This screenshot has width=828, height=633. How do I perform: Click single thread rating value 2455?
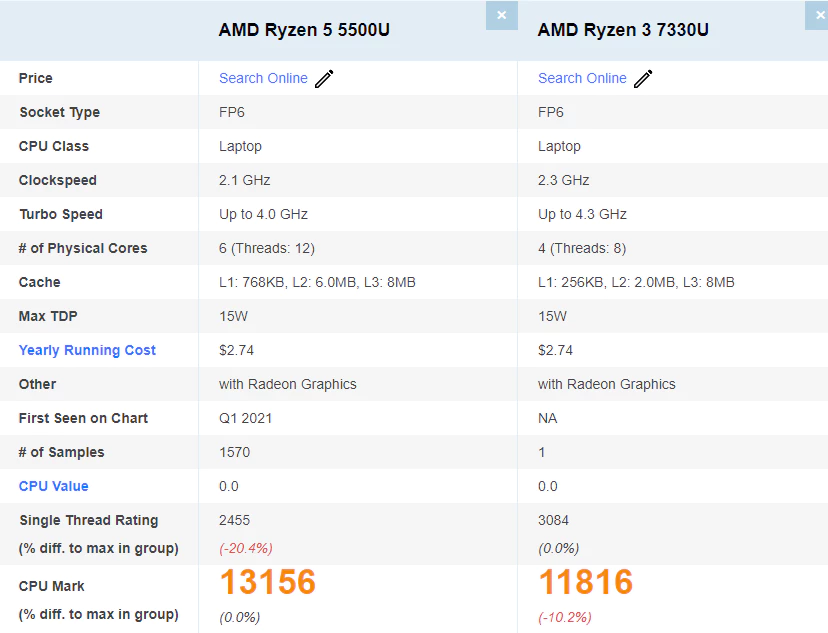tap(234, 520)
